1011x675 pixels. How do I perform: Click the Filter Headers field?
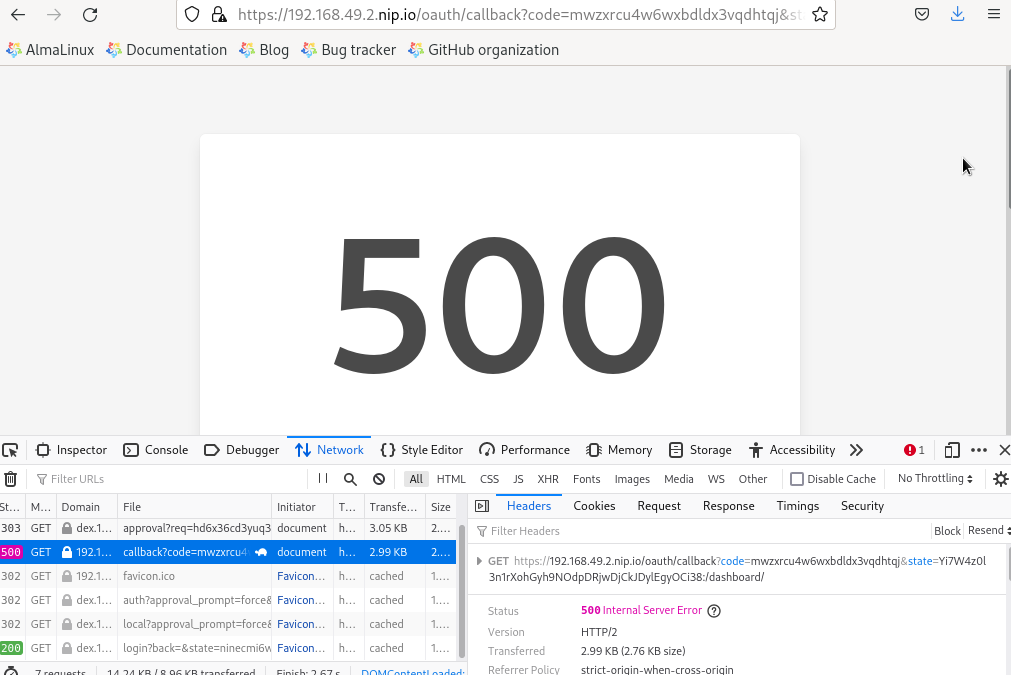[x=703, y=531]
